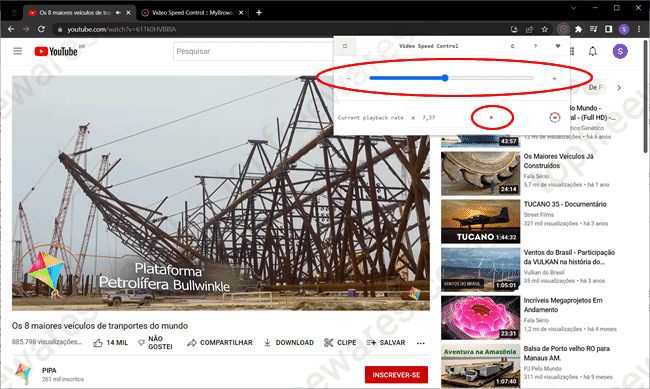Click the like button showing 14 MIL

(110, 343)
